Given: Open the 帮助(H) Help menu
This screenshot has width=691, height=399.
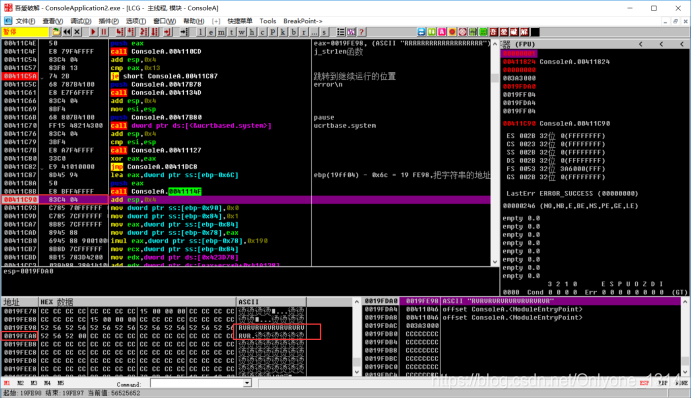Looking at the screenshot, I should [194, 21].
